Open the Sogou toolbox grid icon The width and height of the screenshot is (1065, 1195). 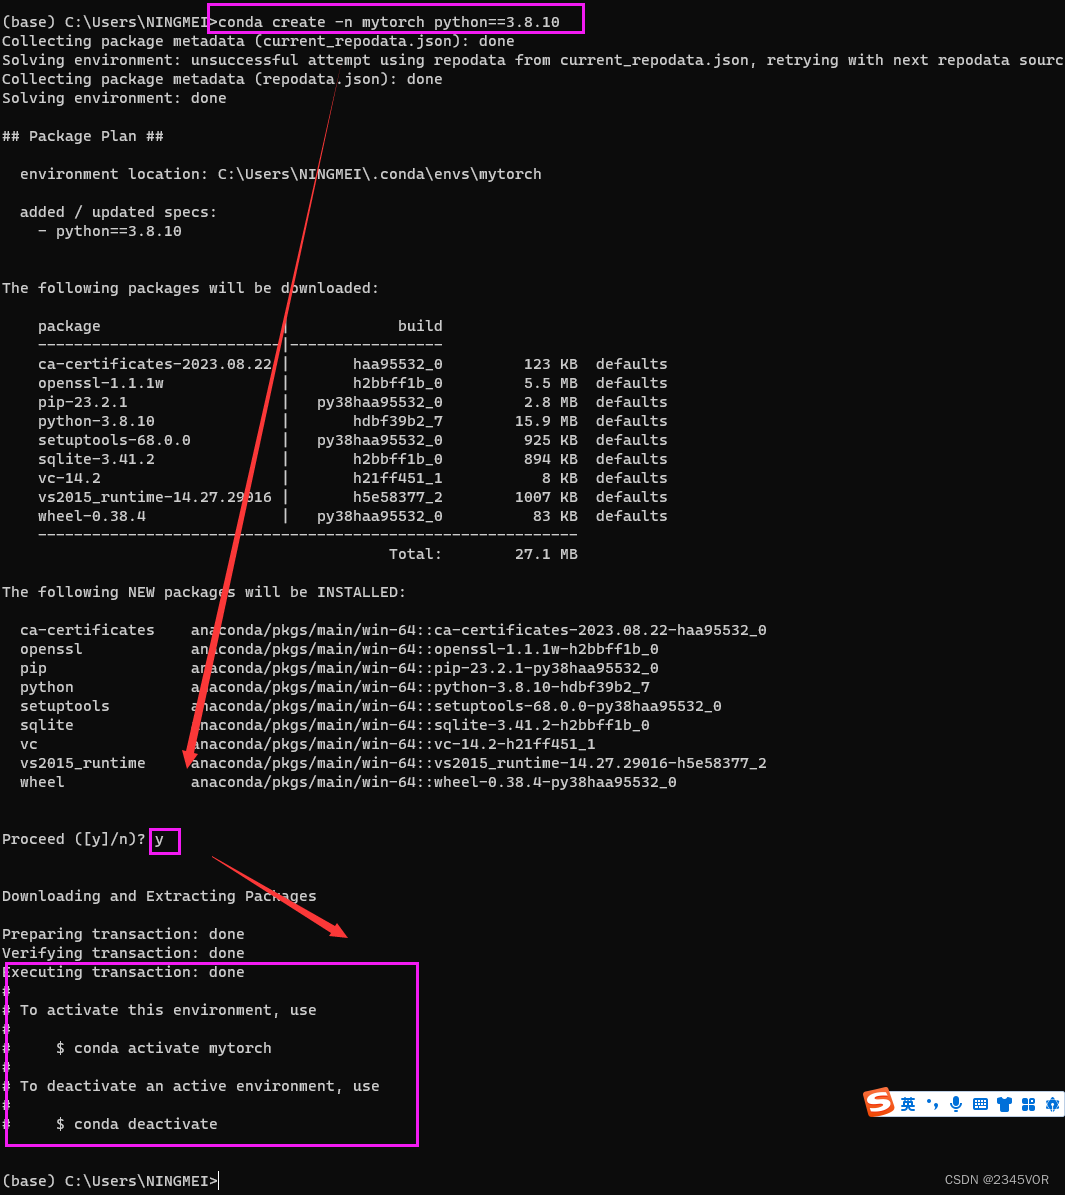(1029, 1103)
